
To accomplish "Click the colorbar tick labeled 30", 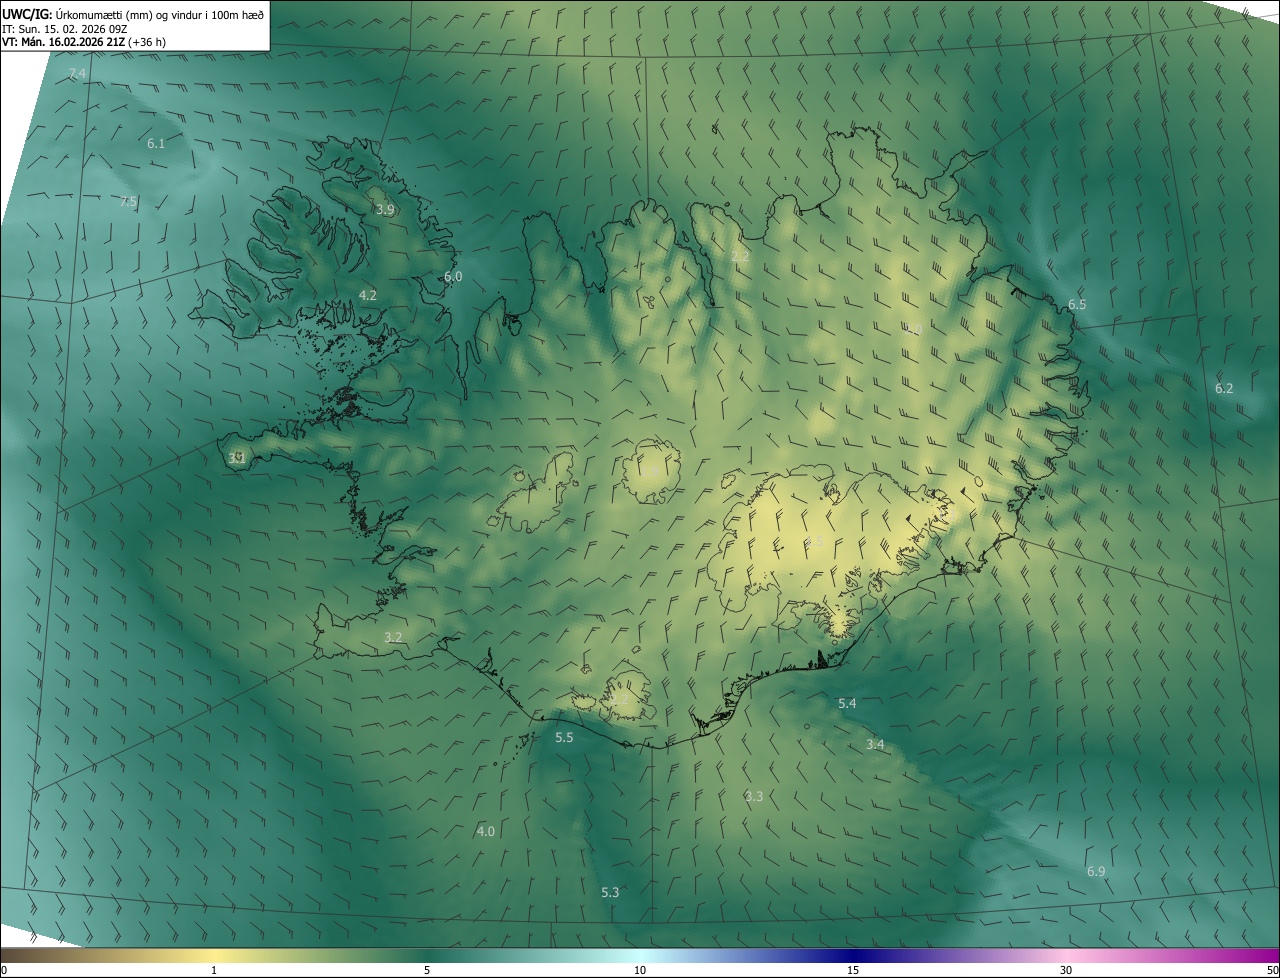I will (x=1066, y=969).
